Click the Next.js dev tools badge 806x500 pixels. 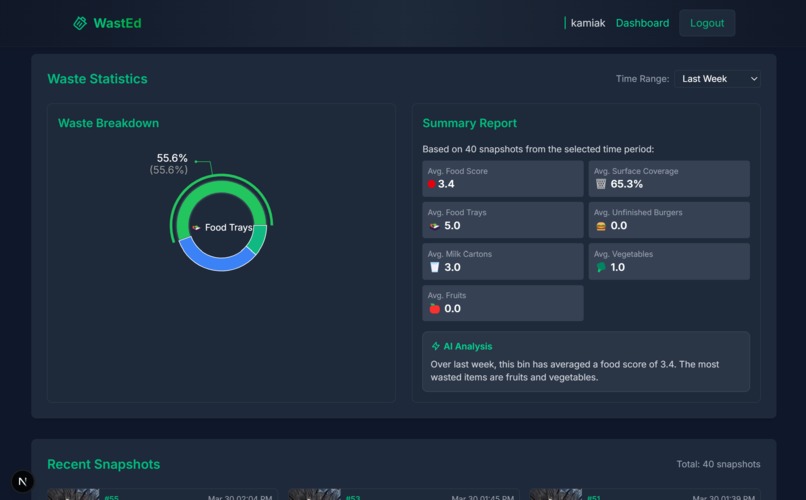pyautogui.click(x=23, y=482)
